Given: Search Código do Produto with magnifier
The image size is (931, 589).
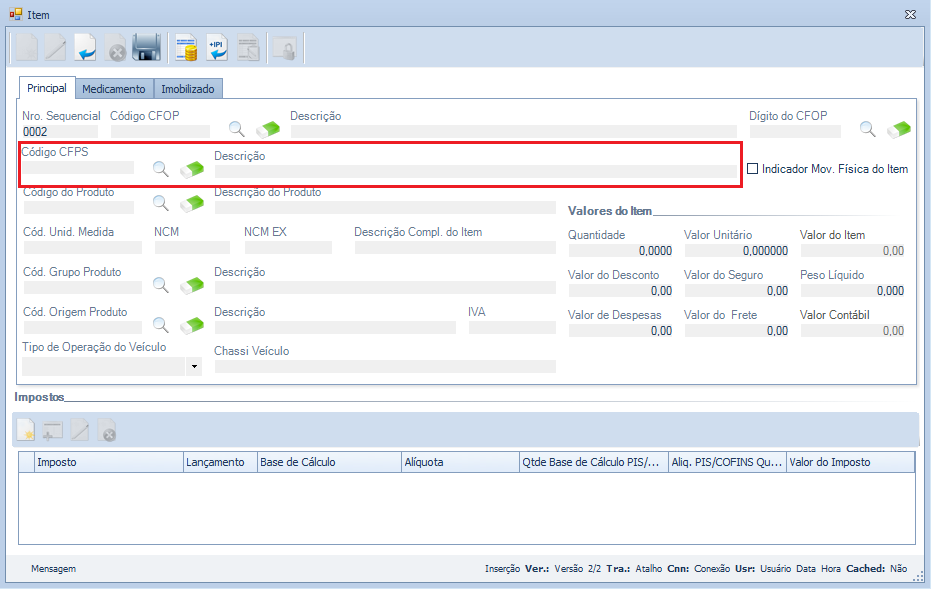Looking at the screenshot, I should tap(160, 204).
